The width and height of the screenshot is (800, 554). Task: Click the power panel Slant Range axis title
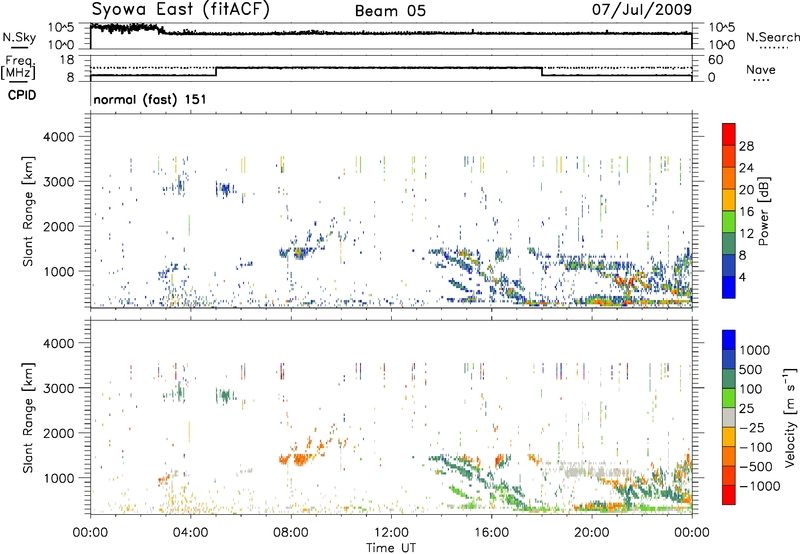pyautogui.click(x=28, y=211)
